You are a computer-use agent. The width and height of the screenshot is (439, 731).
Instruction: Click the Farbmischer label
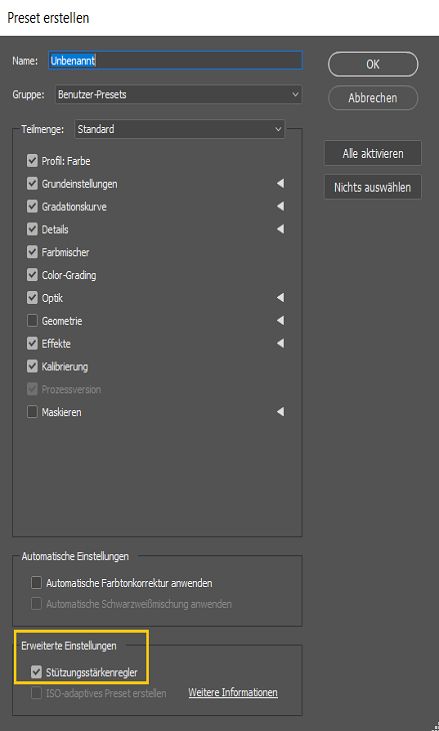click(65, 252)
